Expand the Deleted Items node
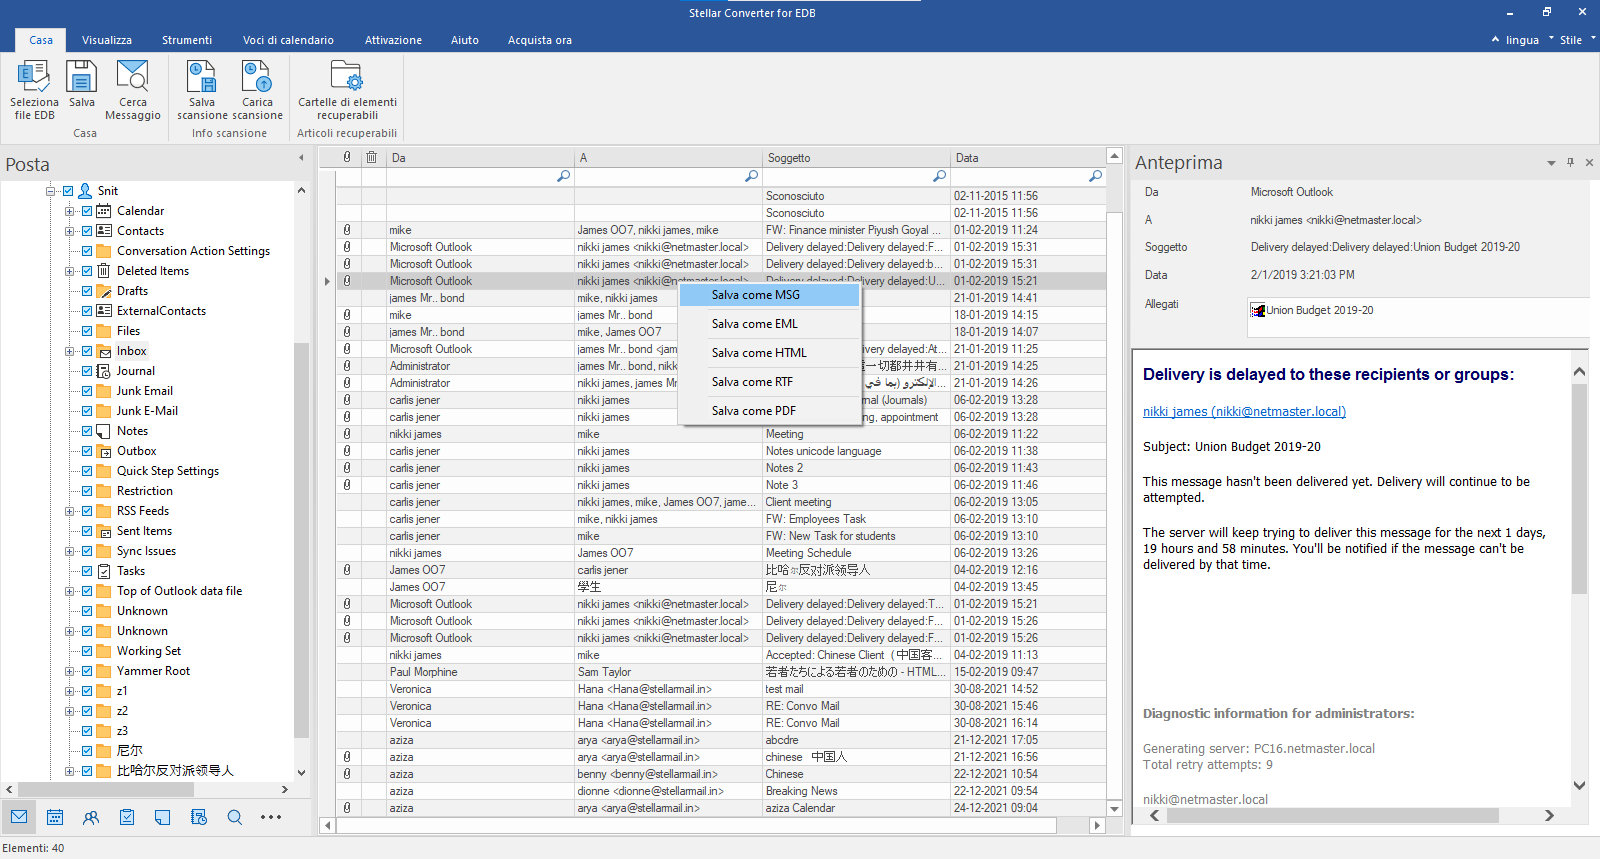Image resolution: width=1600 pixels, height=859 pixels. 70,271
